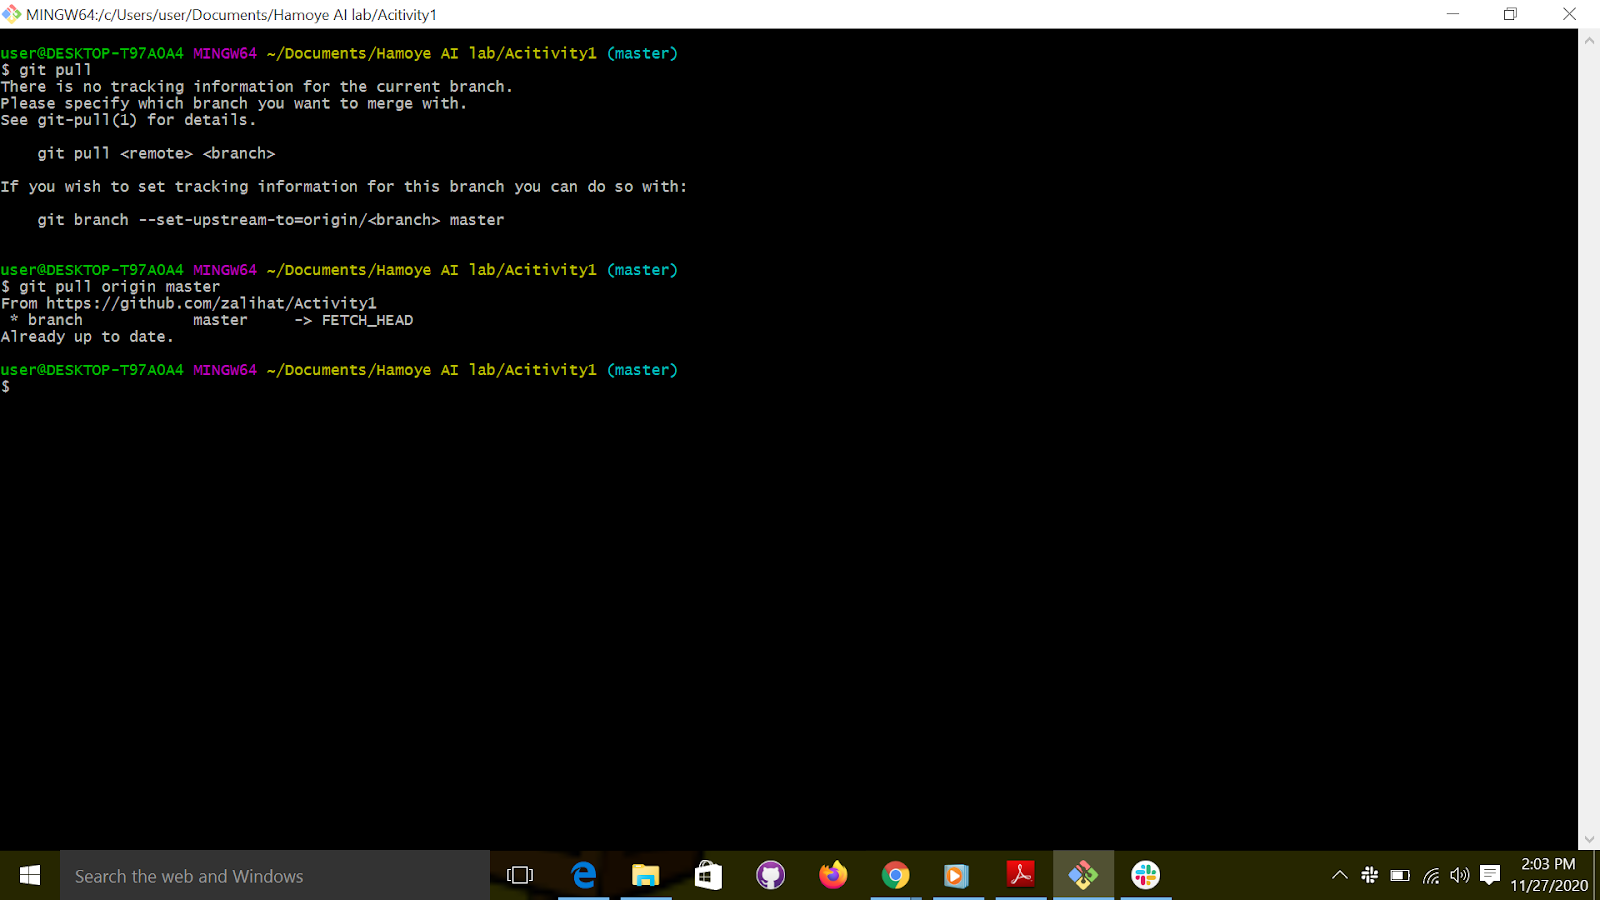Image resolution: width=1600 pixels, height=900 pixels.
Task: Open the volume control icon
Action: 1460,876
